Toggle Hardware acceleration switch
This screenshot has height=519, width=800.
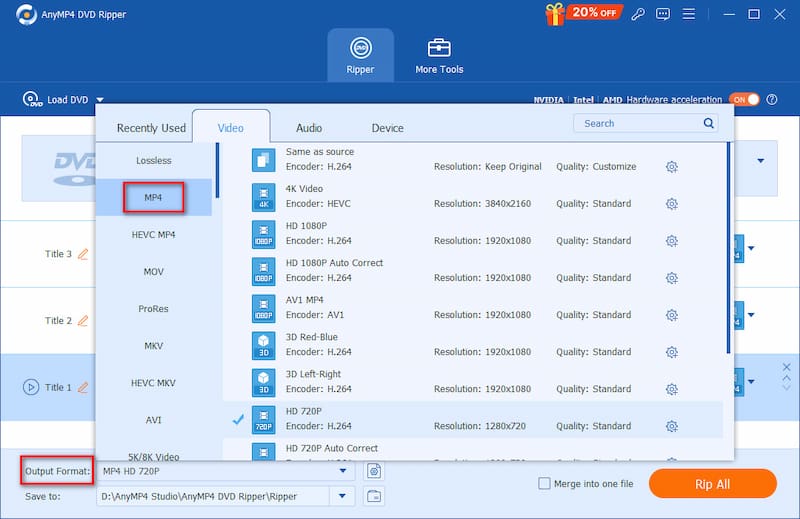744,100
